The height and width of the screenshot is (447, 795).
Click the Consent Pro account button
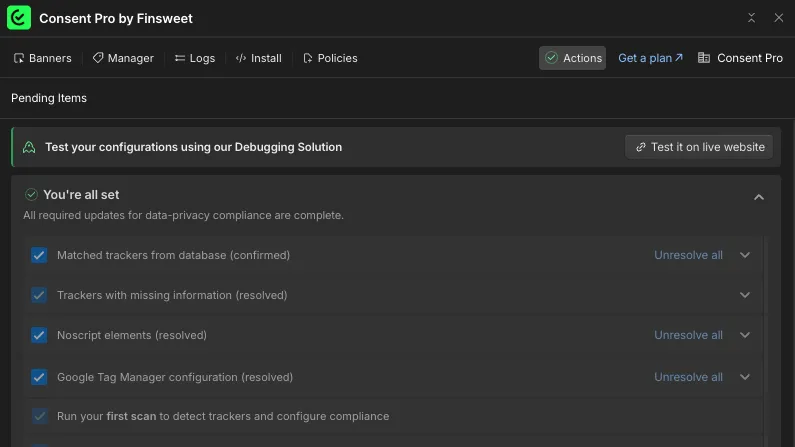pos(740,58)
